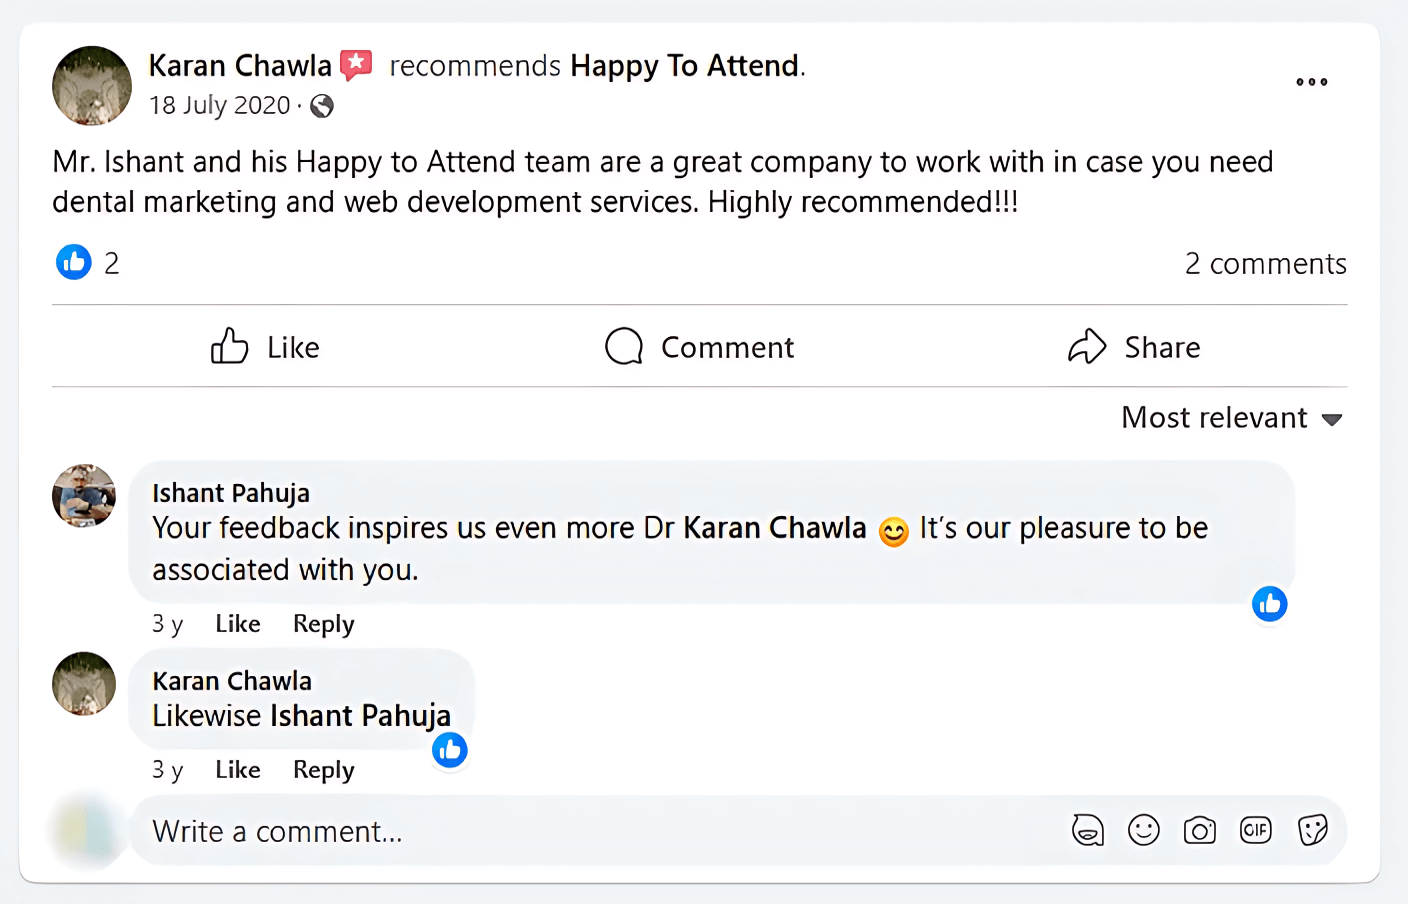
Task: Open the emoji picker in comment box
Action: pyautogui.click(x=1143, y=830)
